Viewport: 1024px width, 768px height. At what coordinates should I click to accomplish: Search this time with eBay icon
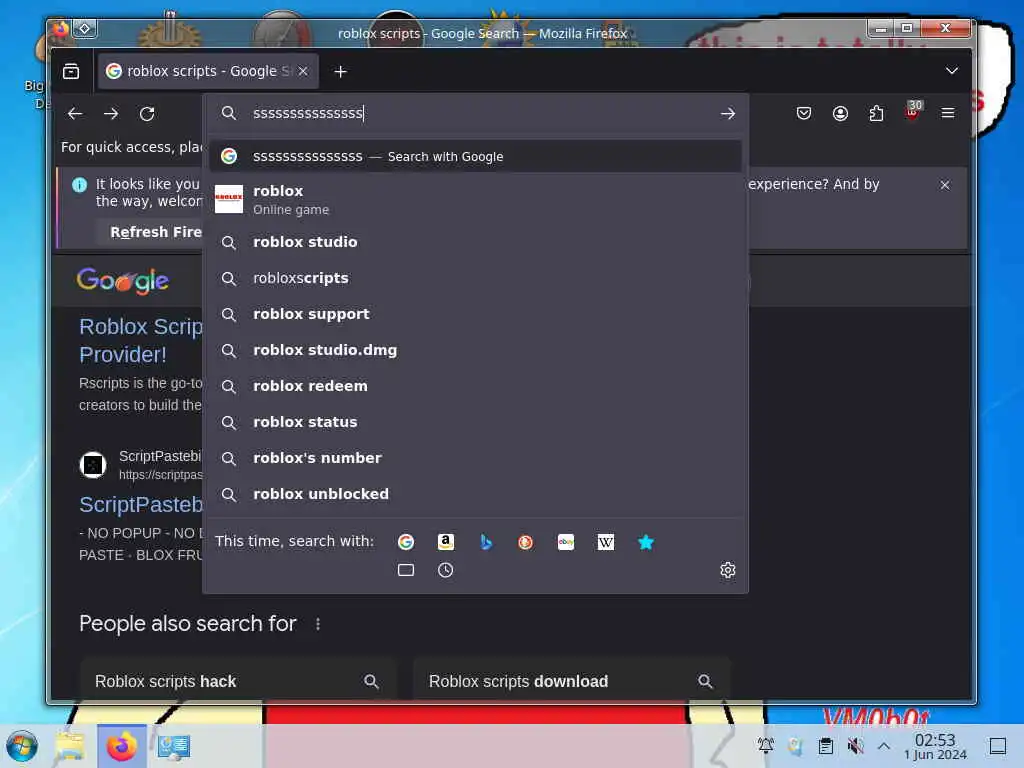566,542
